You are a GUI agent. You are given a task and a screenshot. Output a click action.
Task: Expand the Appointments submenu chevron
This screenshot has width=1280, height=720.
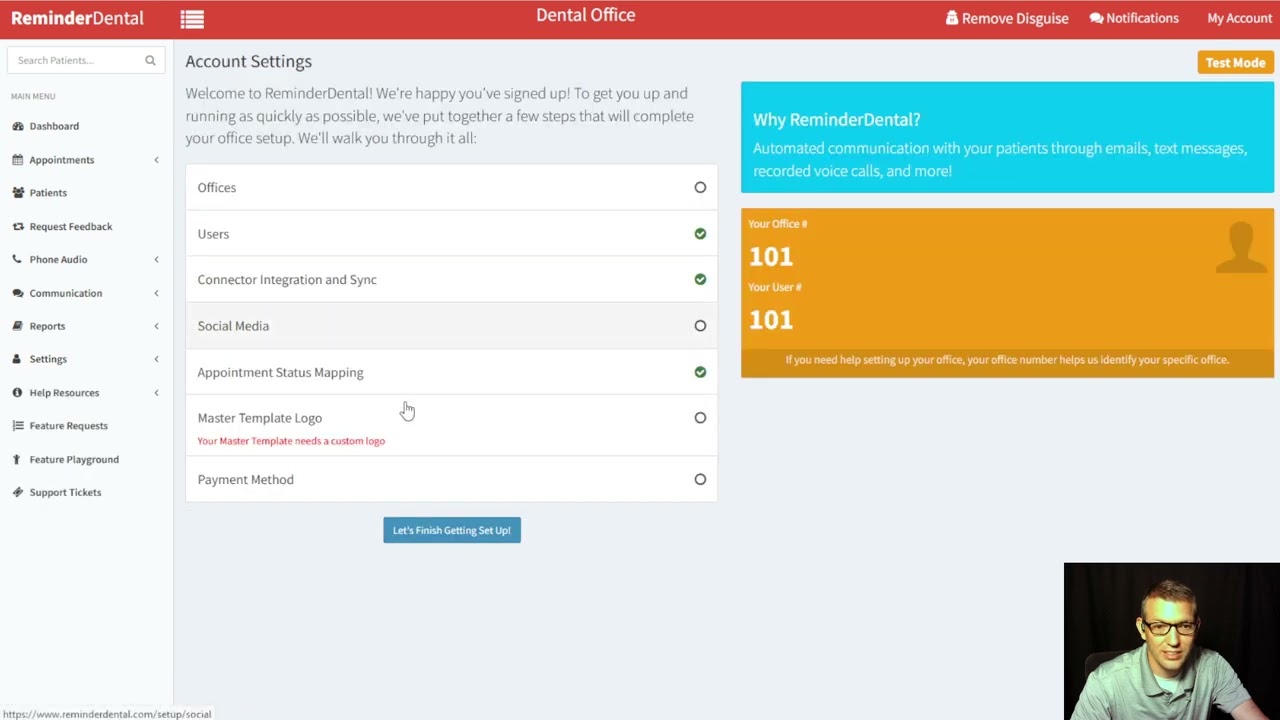(x=156, y=160)
